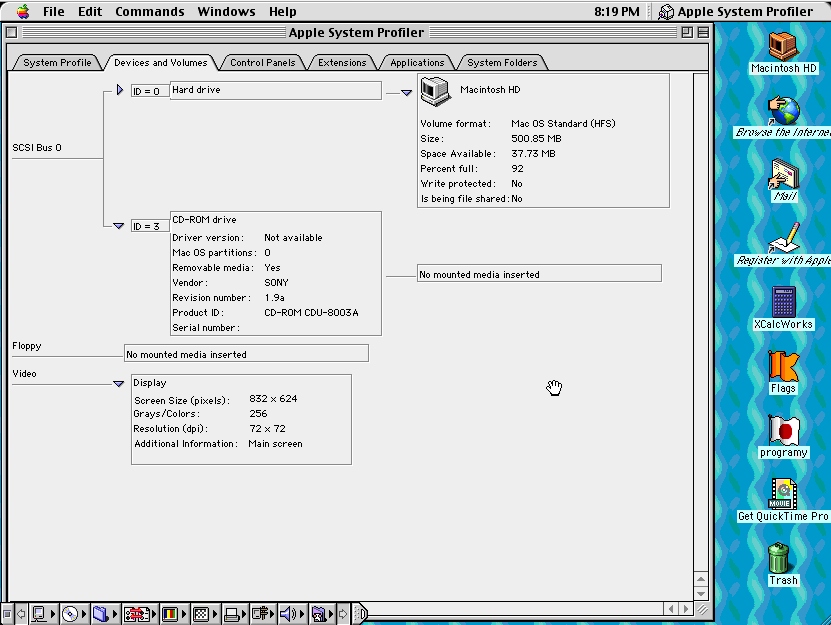Screen dimensions: 831x625
Task: Click the Profiler window collapse box
Action: click(703, 32)
